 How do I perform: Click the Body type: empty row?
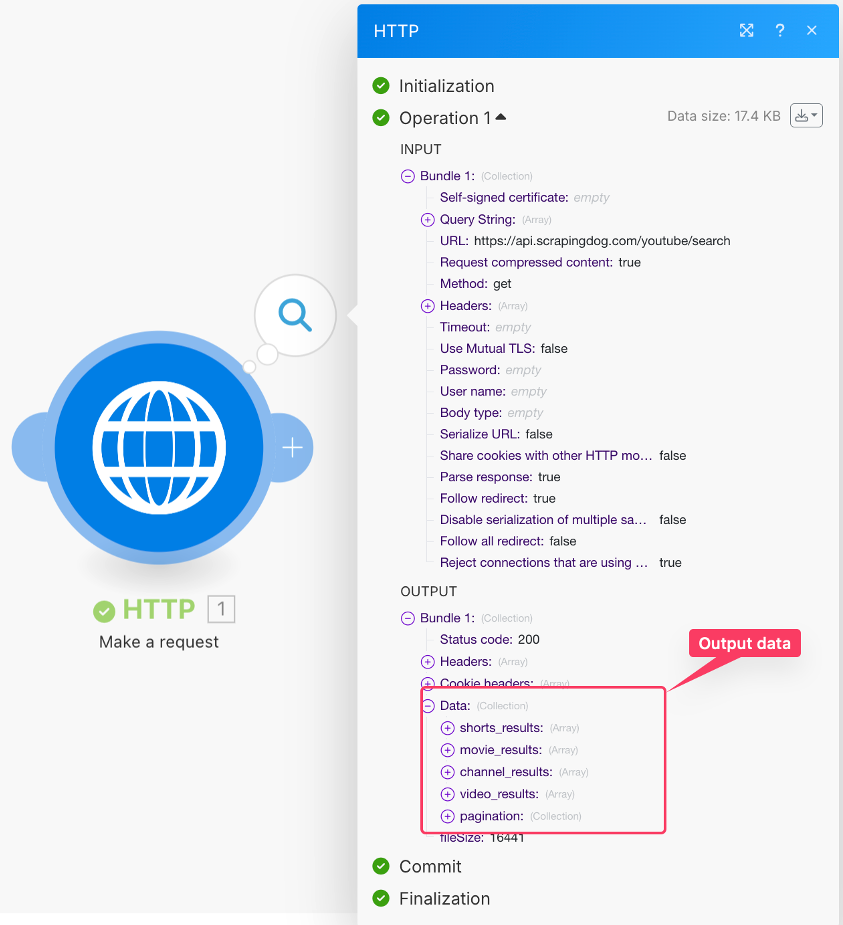491,413
